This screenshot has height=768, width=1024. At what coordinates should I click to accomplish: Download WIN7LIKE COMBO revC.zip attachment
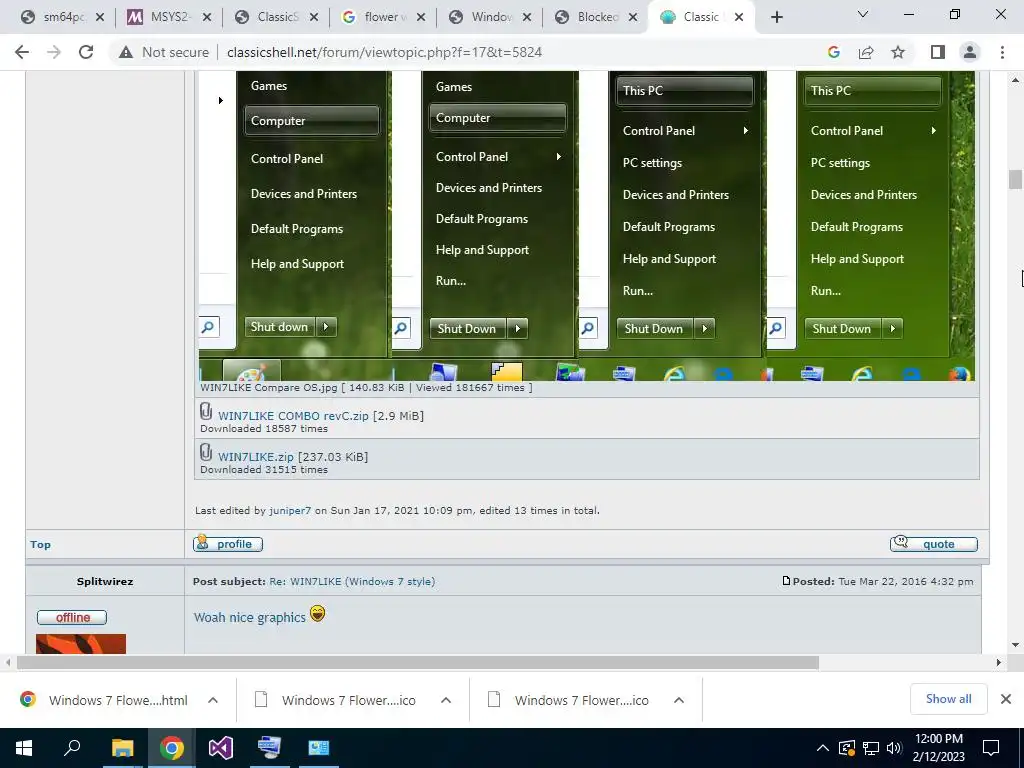293,416
